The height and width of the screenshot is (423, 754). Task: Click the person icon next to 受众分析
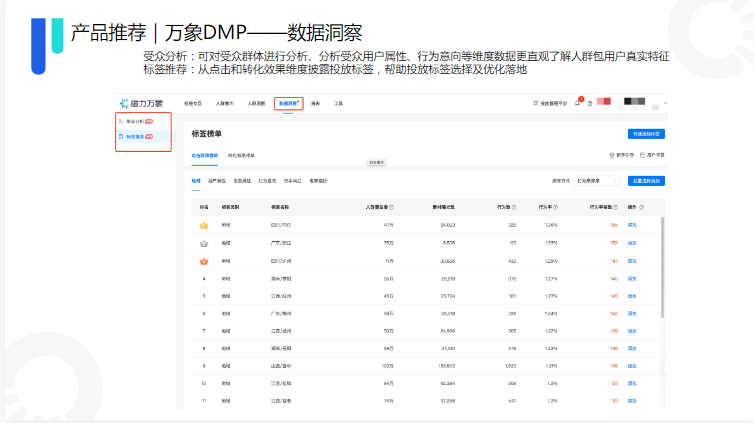click(x=121, y=122)
